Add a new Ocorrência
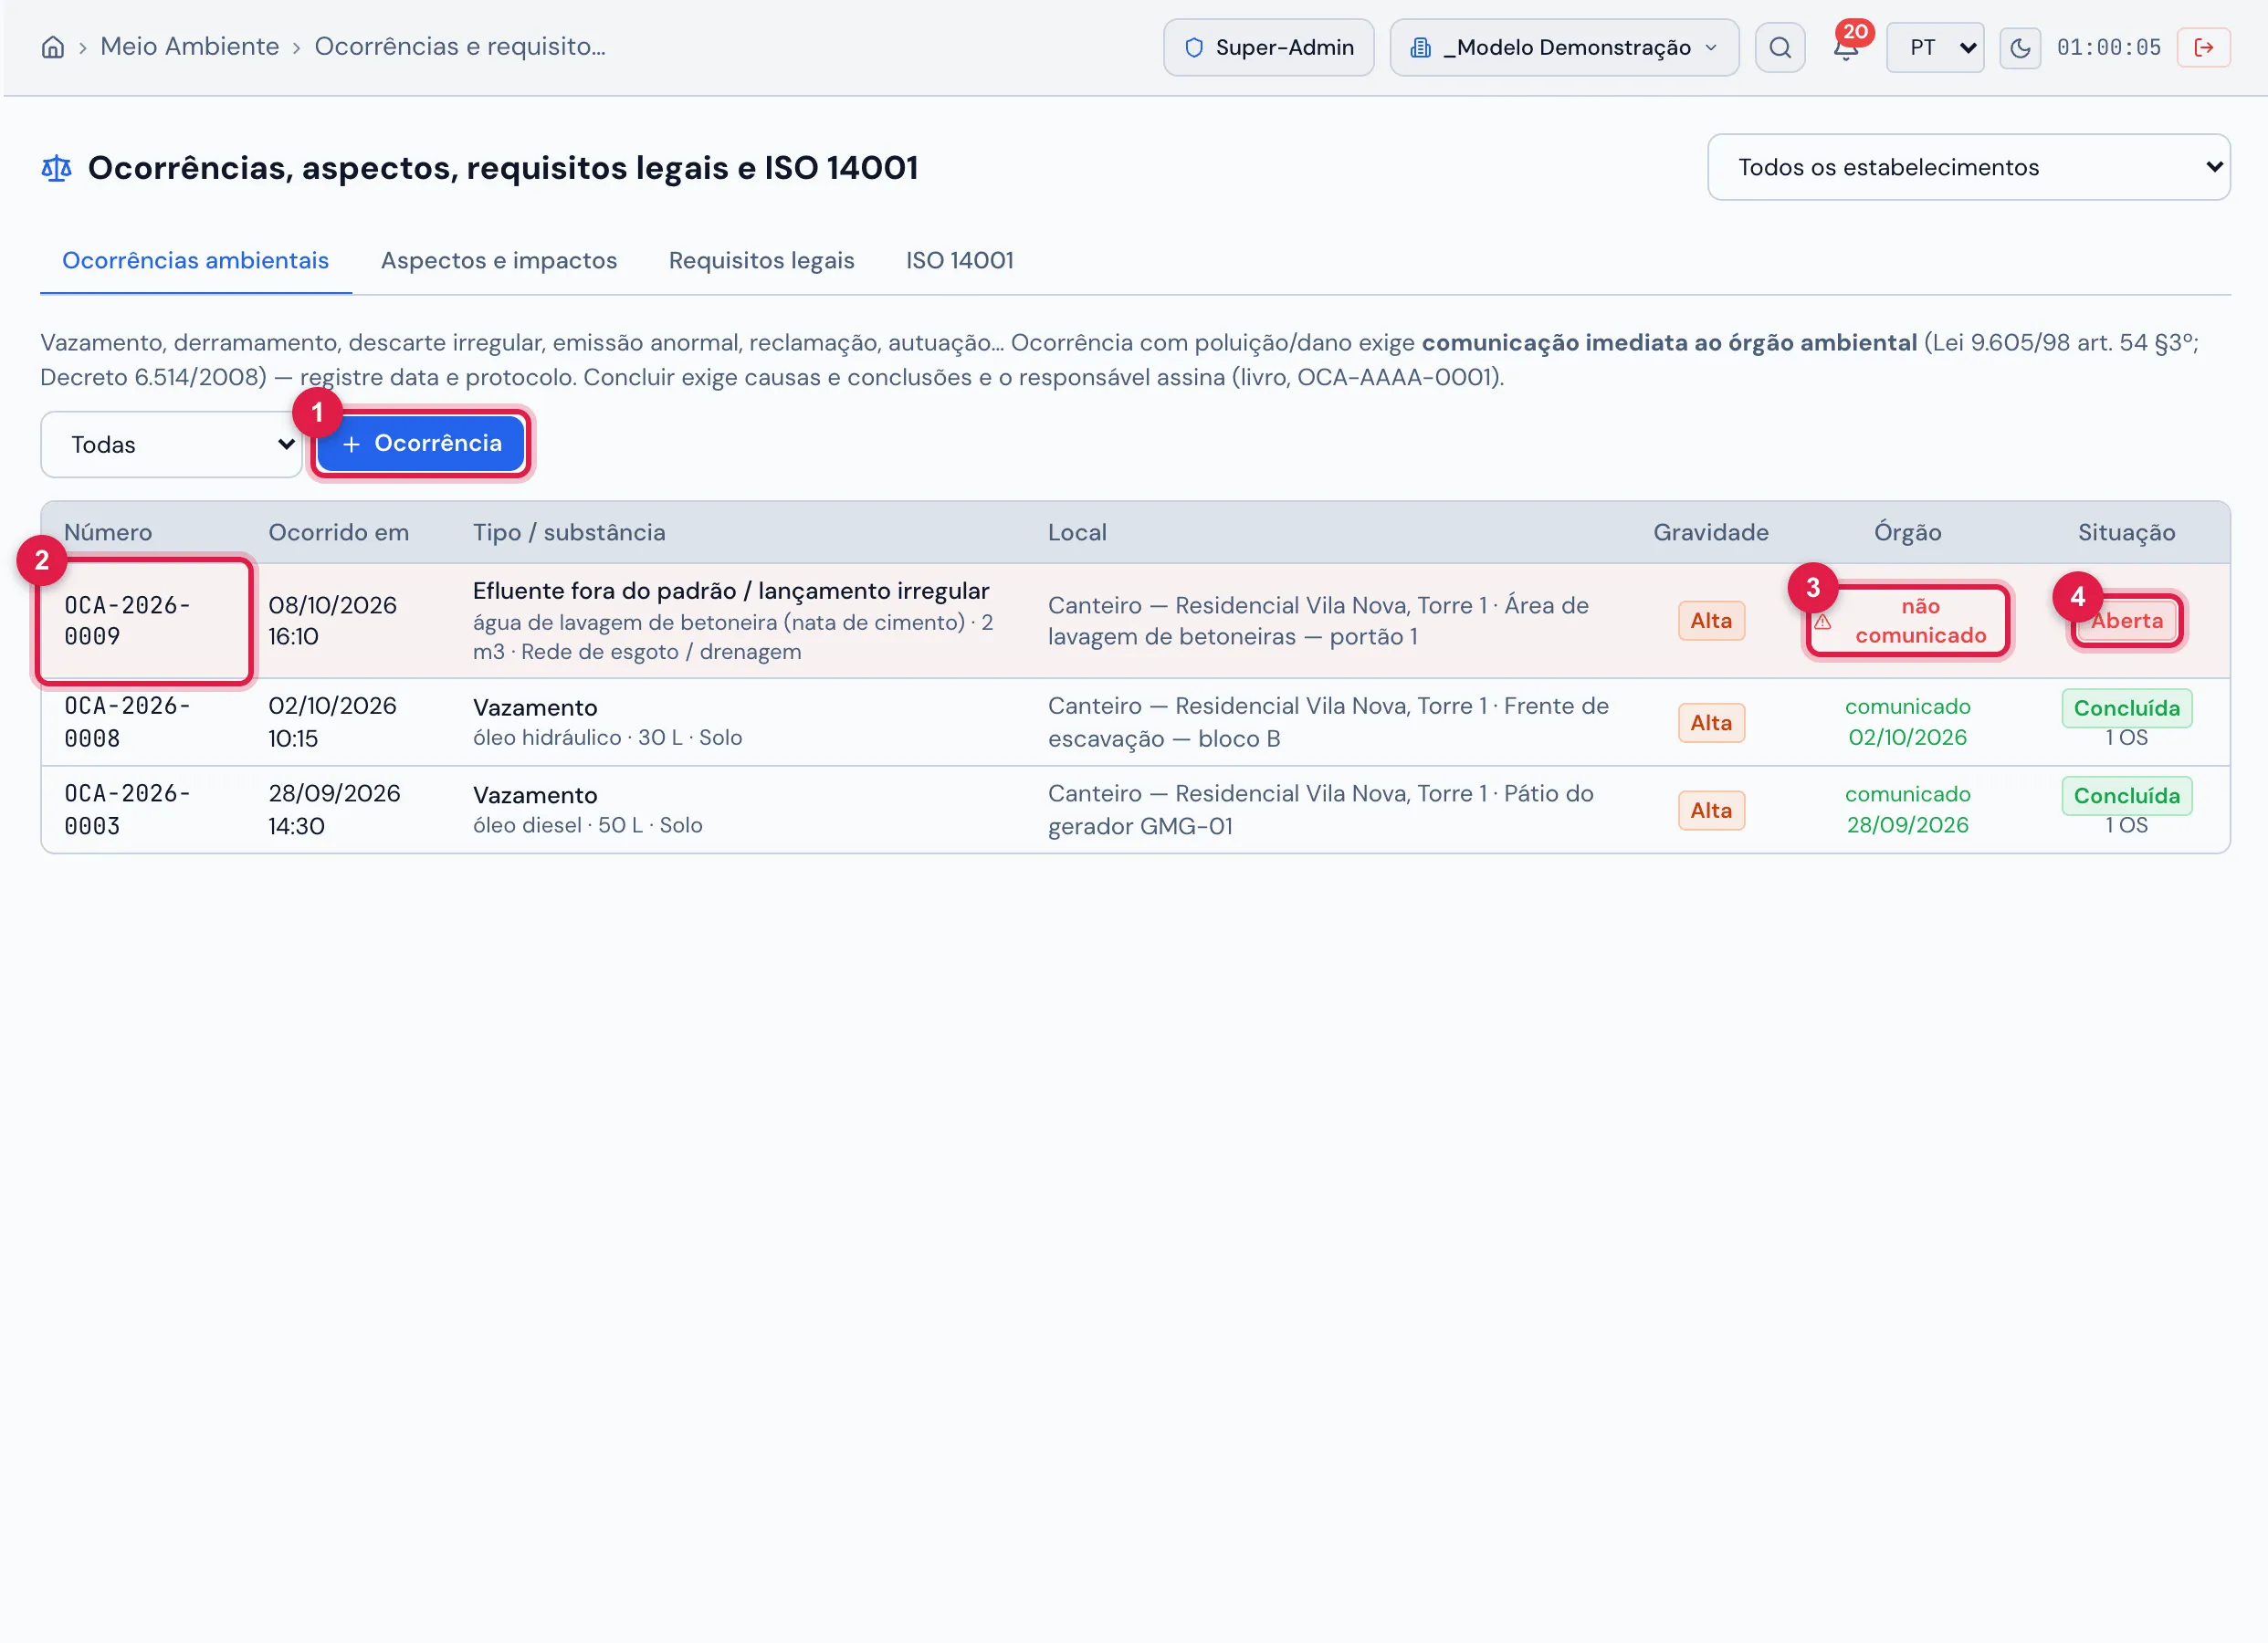This screenshot has width=2268, height=1643. pos(421,443)
